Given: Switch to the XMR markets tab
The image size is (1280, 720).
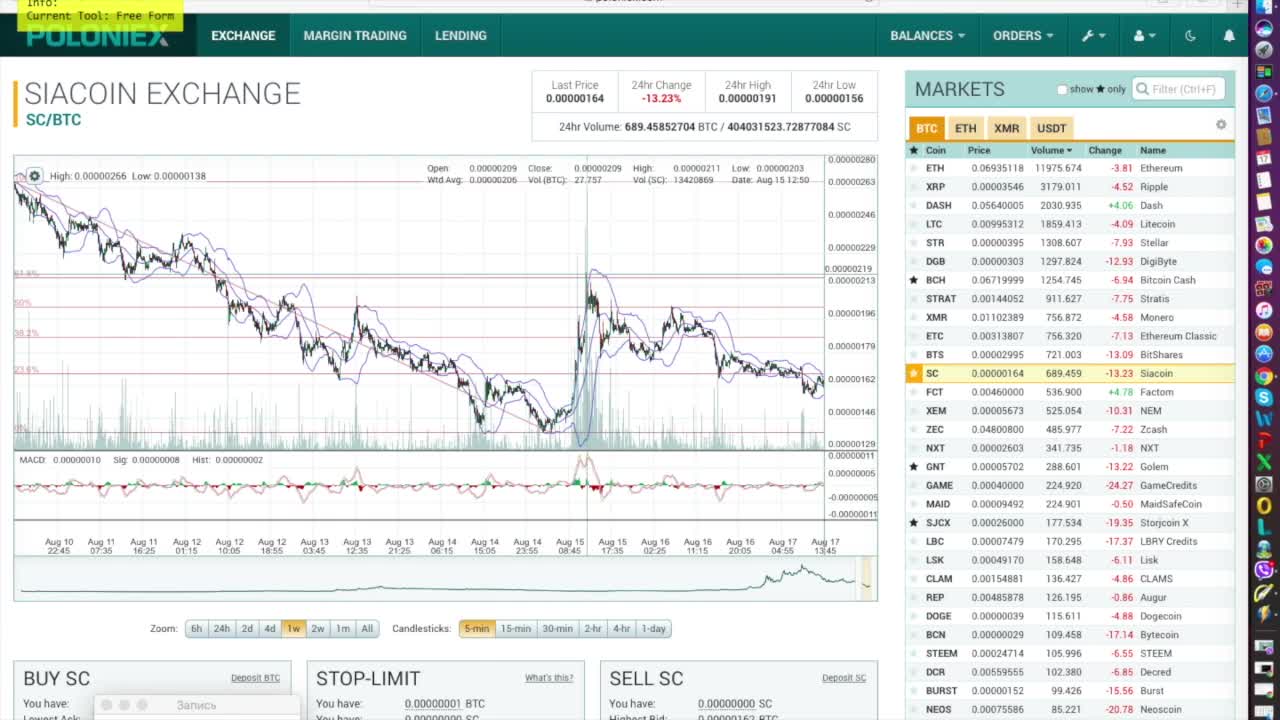Looking at the screenshot, I should click(1006, 128).
